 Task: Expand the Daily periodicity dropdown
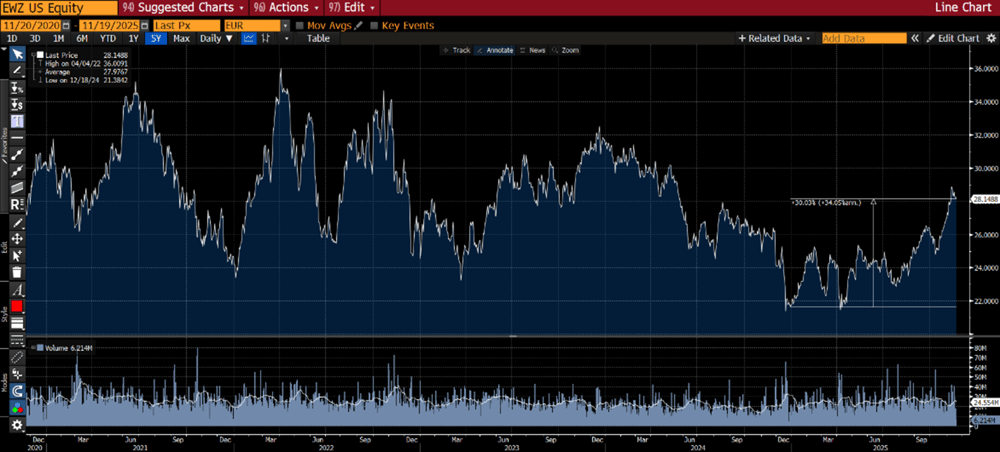pos(215,38)
